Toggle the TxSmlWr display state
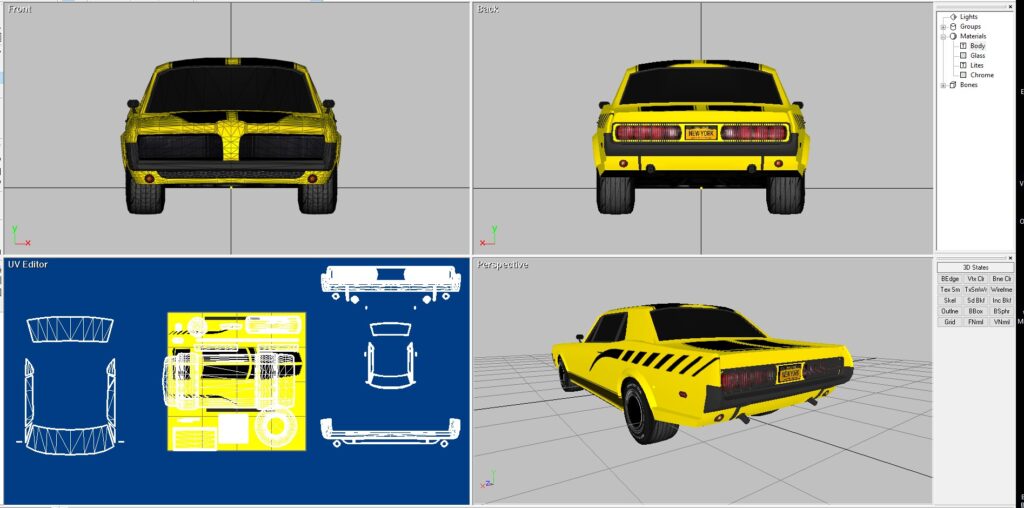Image resolution: width=1024 pixels, height=508 pixels. point(976,290)
